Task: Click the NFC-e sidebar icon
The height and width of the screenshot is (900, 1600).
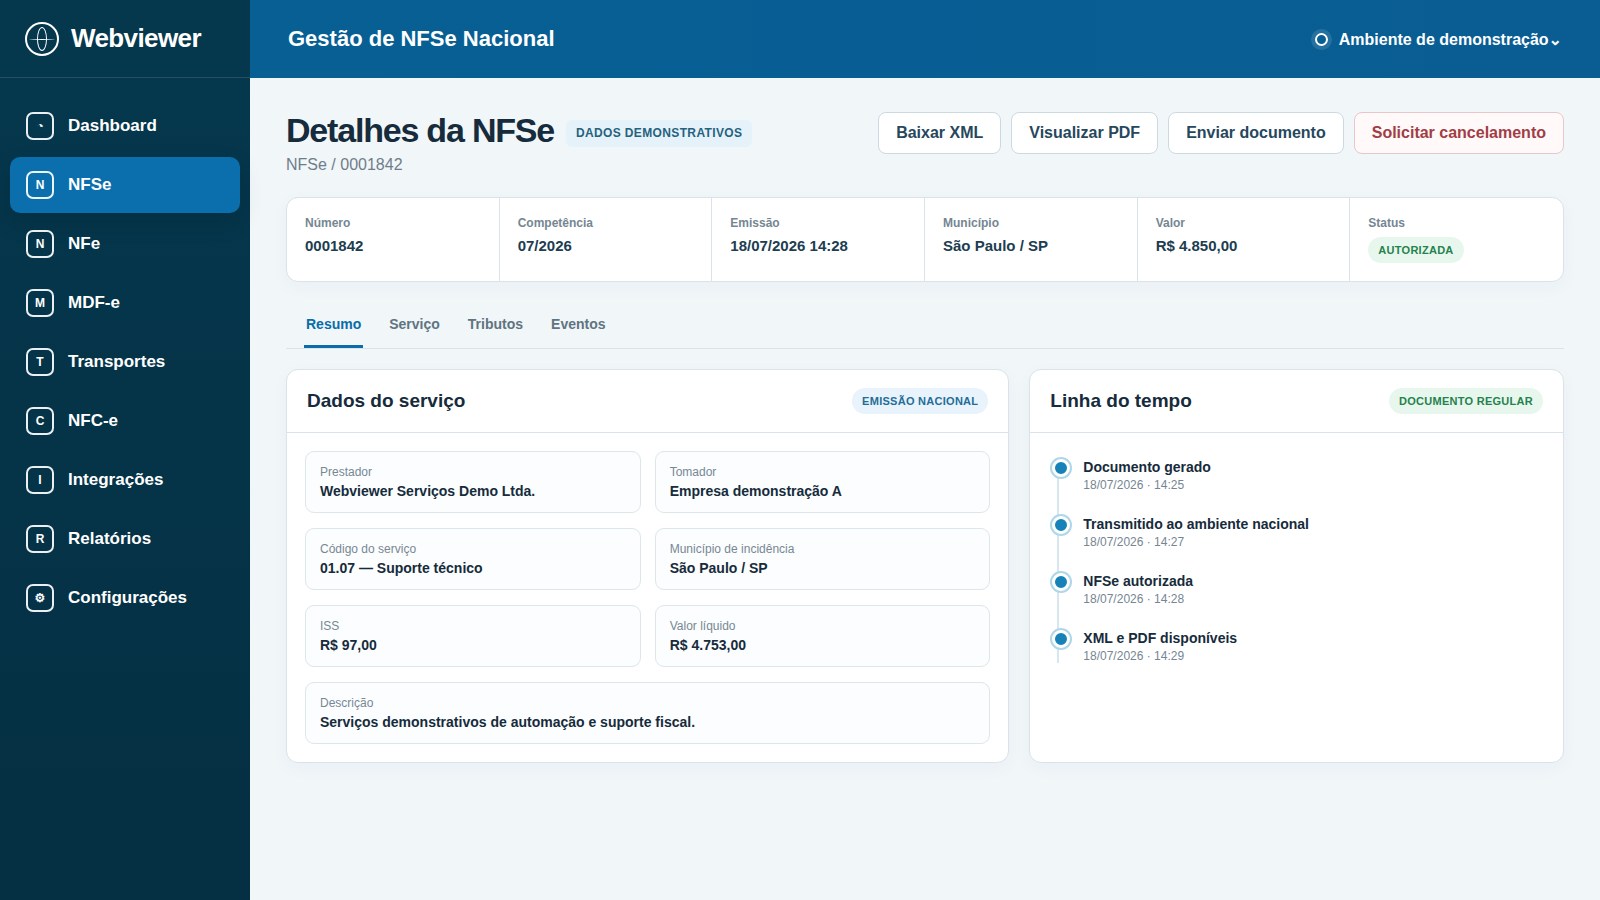Action: click(40, 421)
